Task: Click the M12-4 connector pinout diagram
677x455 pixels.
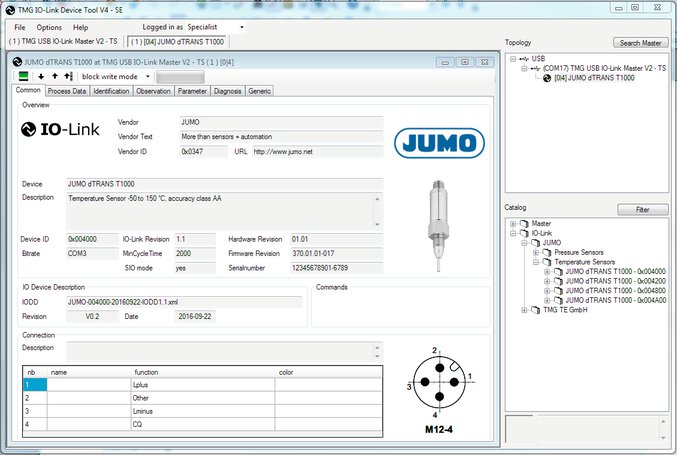Action: click(x=439, y=391)
